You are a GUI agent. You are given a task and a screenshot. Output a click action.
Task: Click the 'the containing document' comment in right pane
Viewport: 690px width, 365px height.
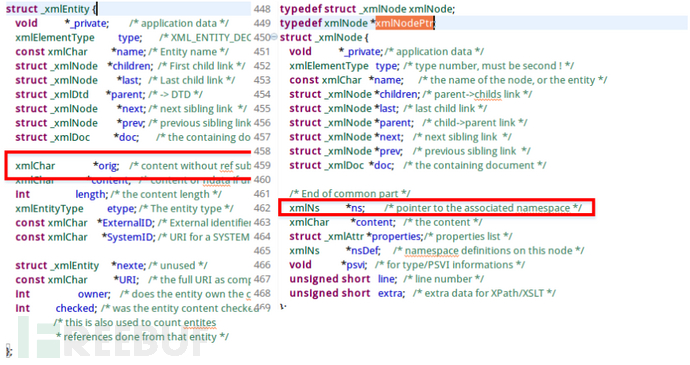click(x=475, y=166)
